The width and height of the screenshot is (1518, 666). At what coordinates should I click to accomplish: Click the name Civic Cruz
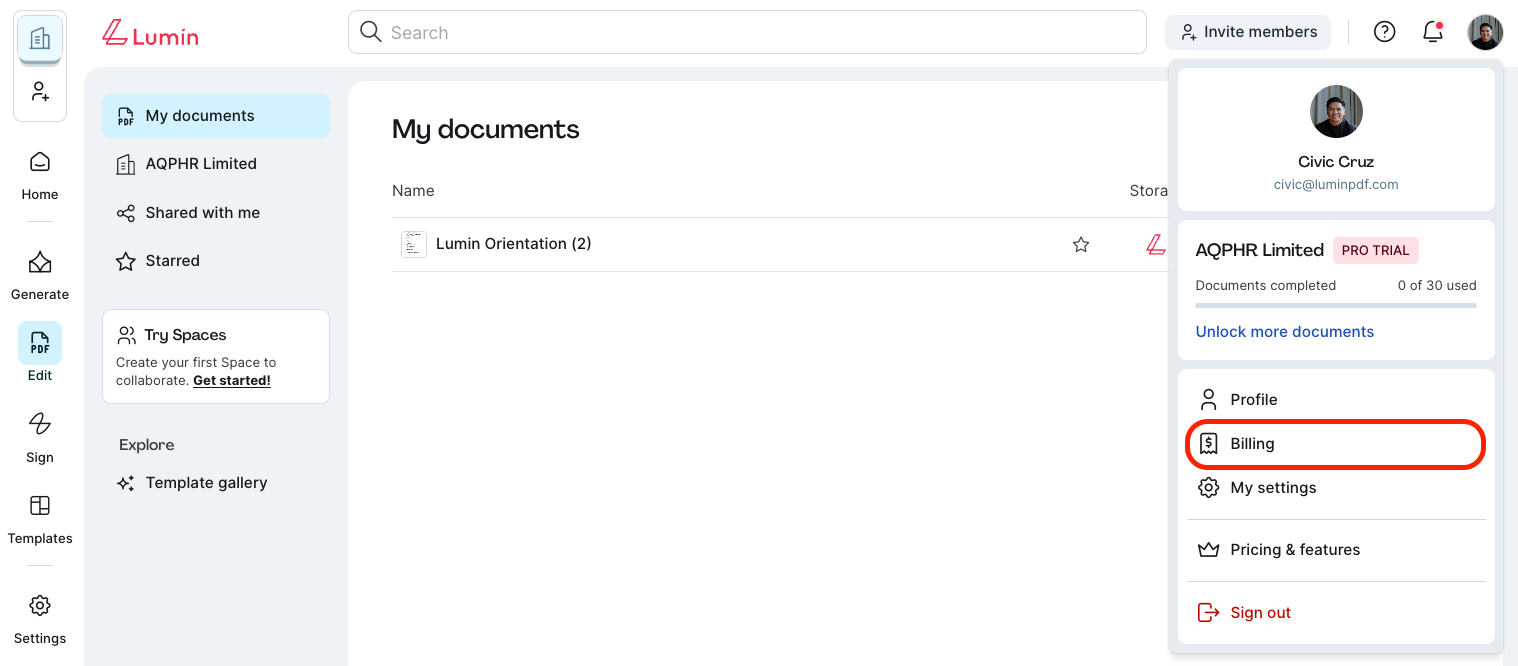(x=1336, y=162)
